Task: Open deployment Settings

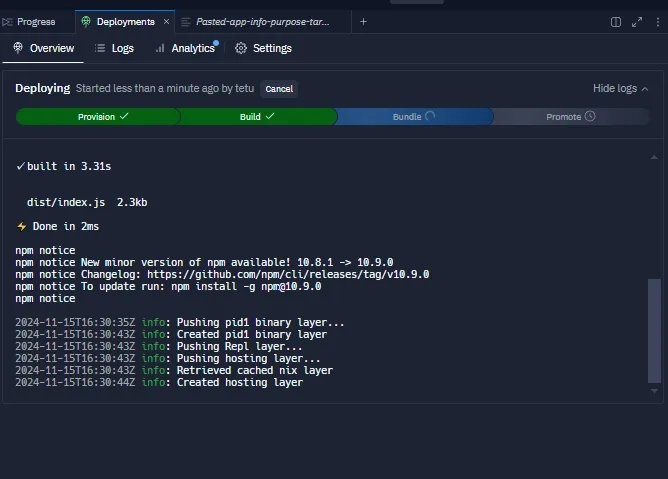Action: tap(263, 48)
